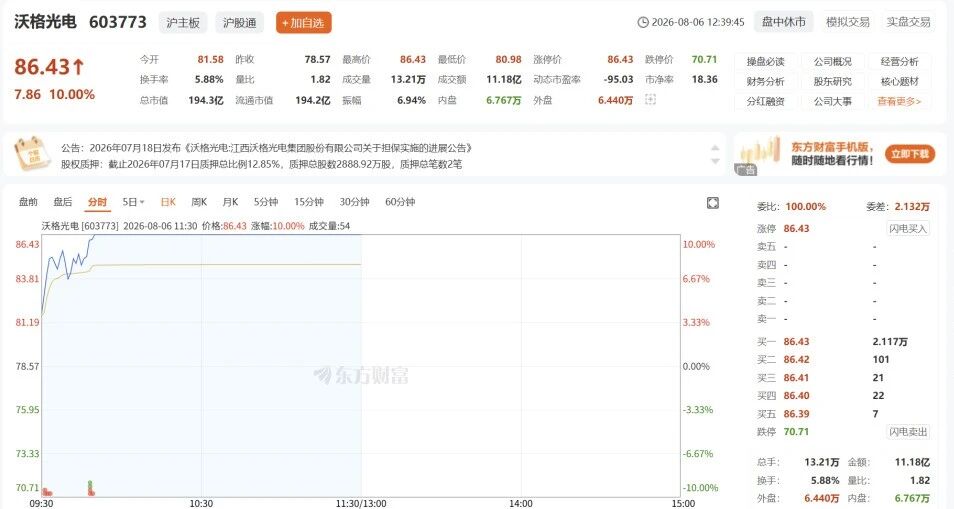The height and width of the screenshot is (509, 954).
Task: Click the 买三 price 86.41
Action: [x=796, y=378]
